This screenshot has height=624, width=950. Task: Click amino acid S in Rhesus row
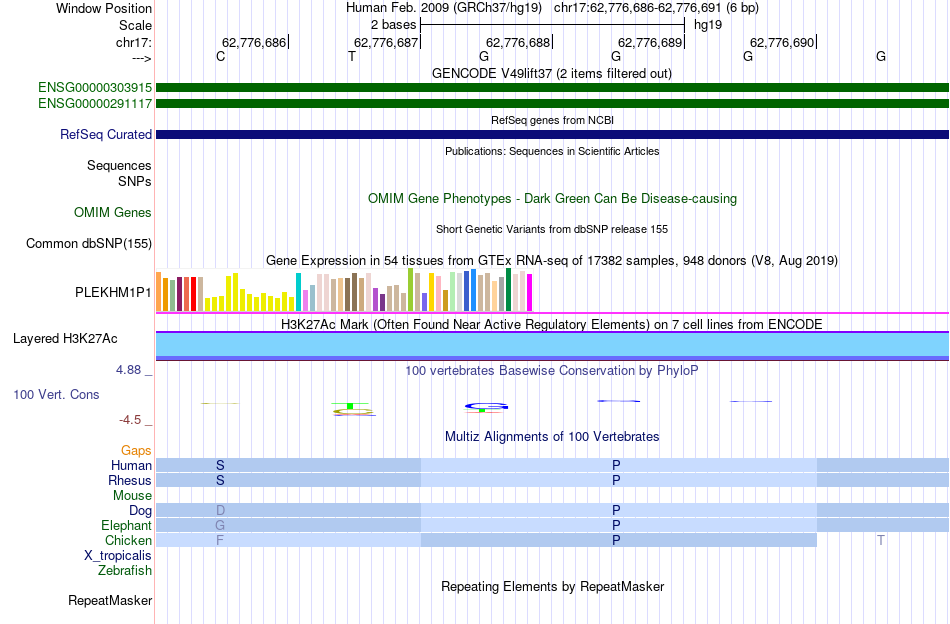pyautogui.click(x=221, y=480)
